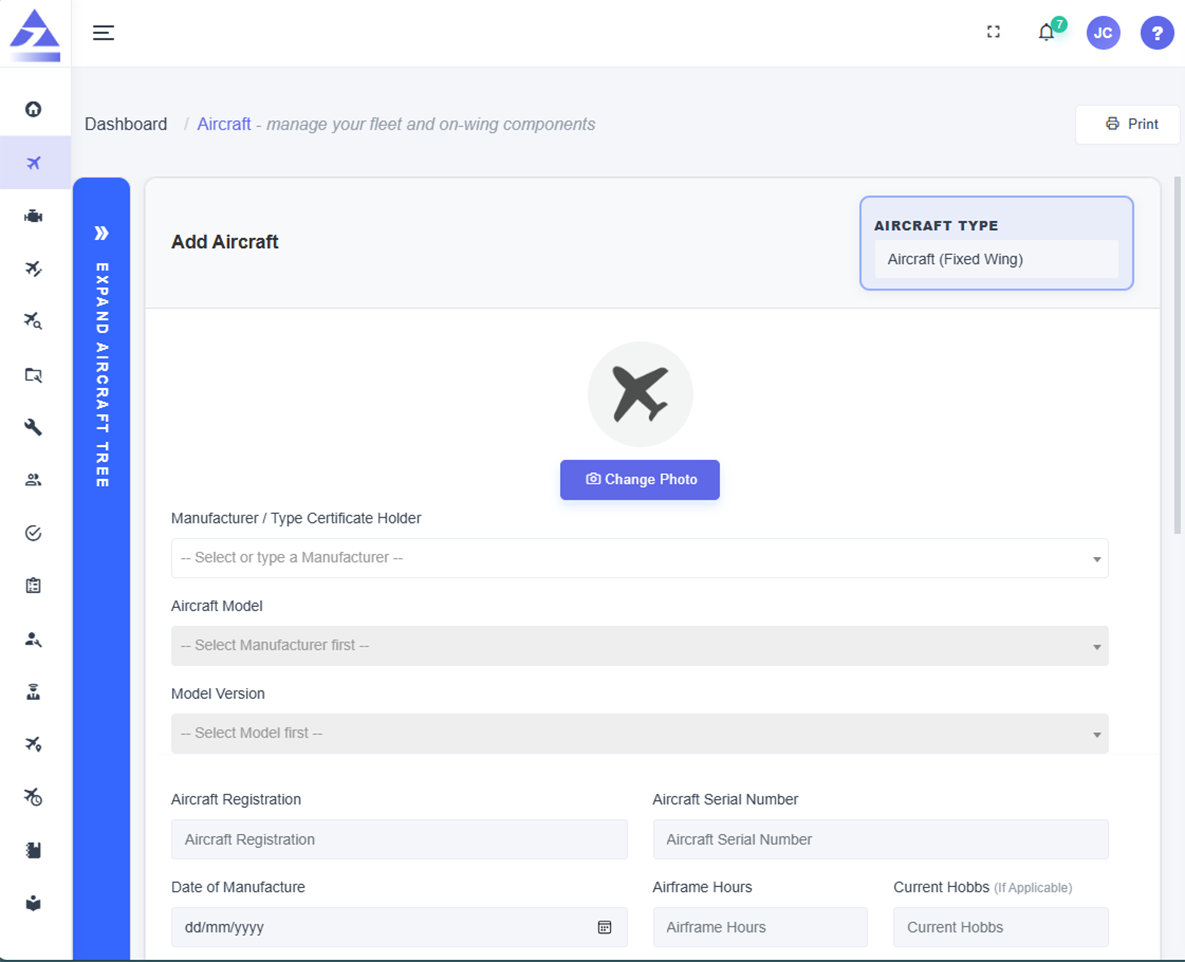Open the wrench maintenance sidebar icon

(33, 427)
